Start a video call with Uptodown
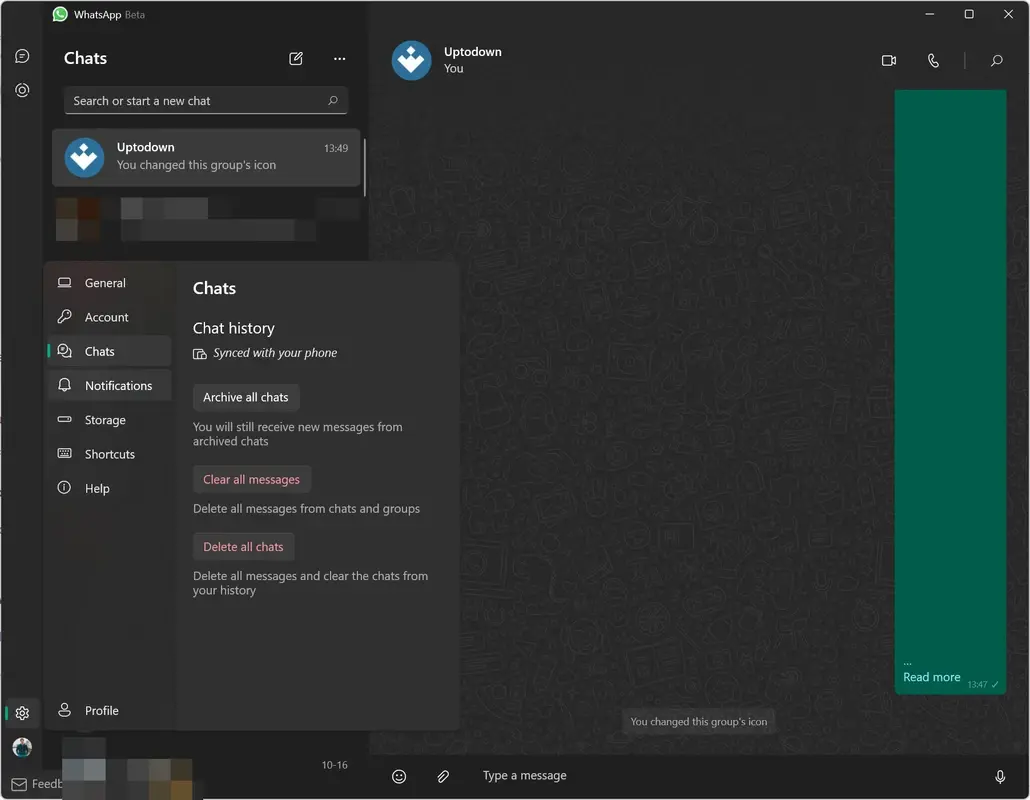 coord(888,60)
